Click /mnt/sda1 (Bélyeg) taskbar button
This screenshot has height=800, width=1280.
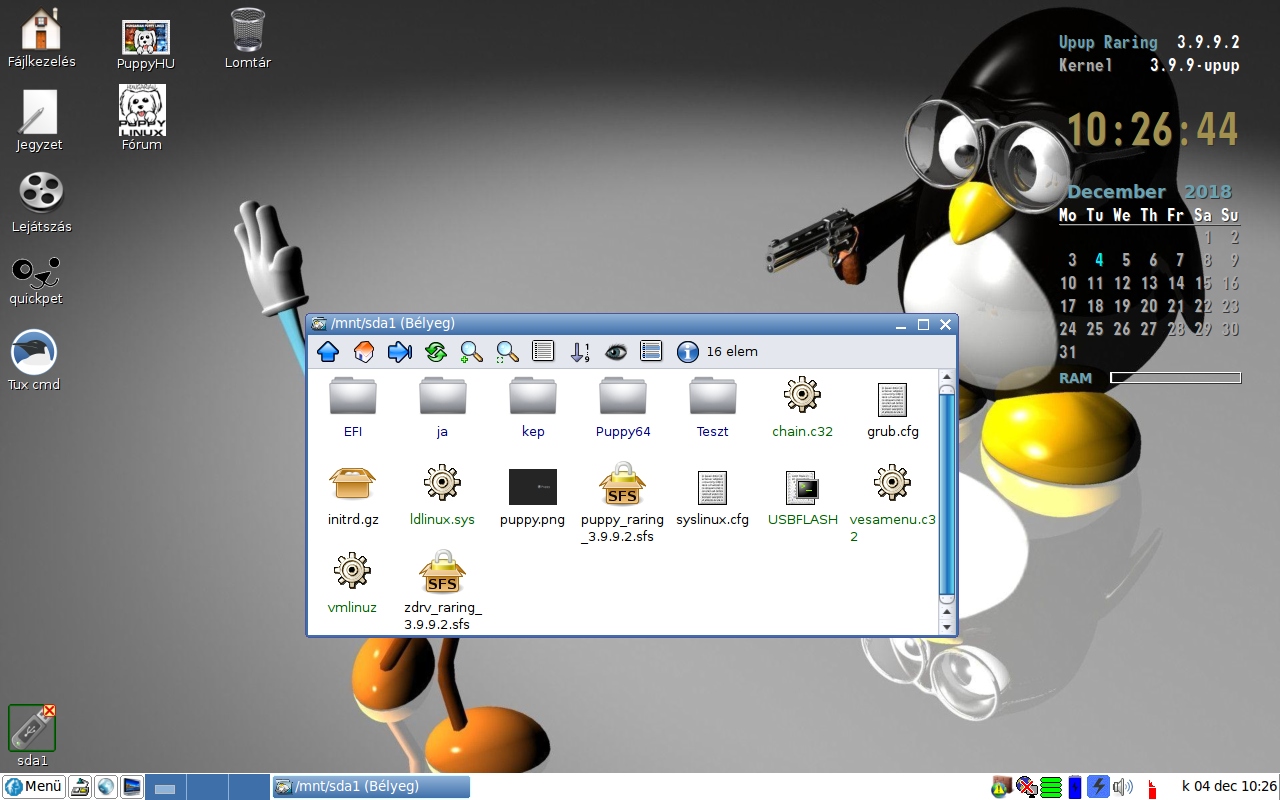(x=371, y=787)
